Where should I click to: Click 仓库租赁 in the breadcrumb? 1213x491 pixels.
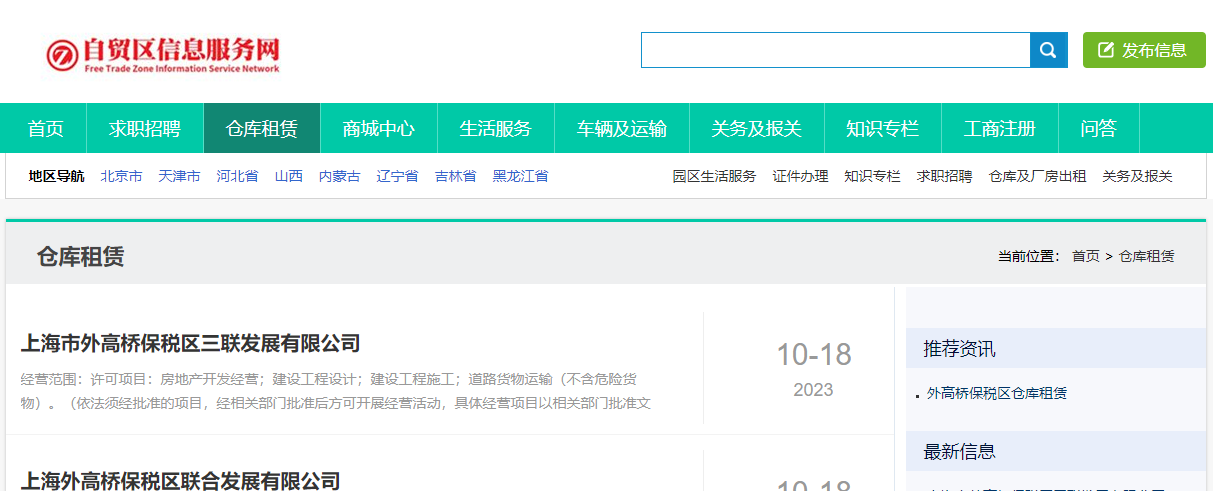[x=1147, y=256]
